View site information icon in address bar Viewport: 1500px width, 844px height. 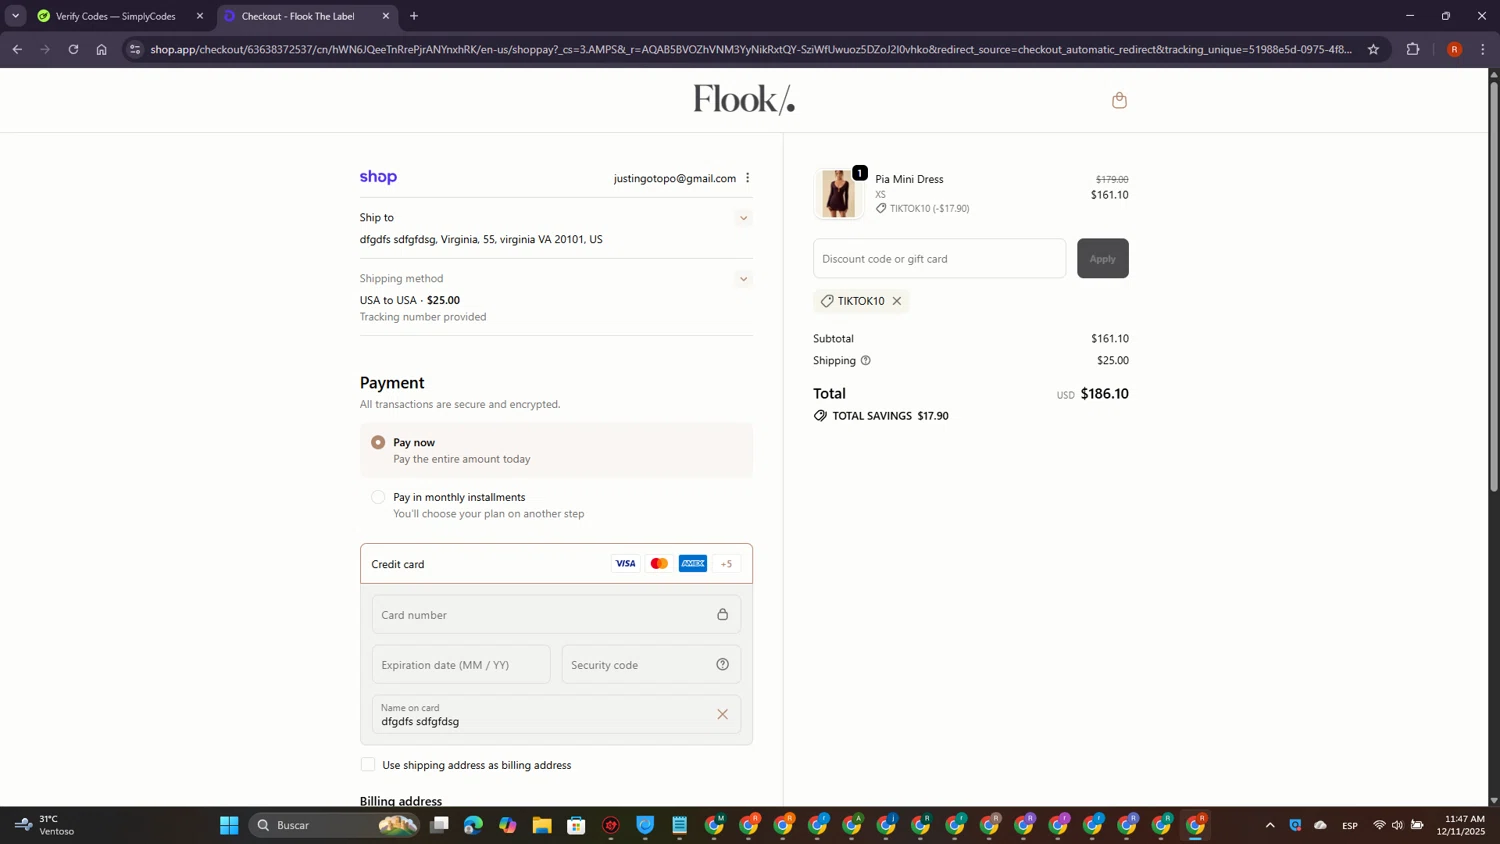(135, 49)
